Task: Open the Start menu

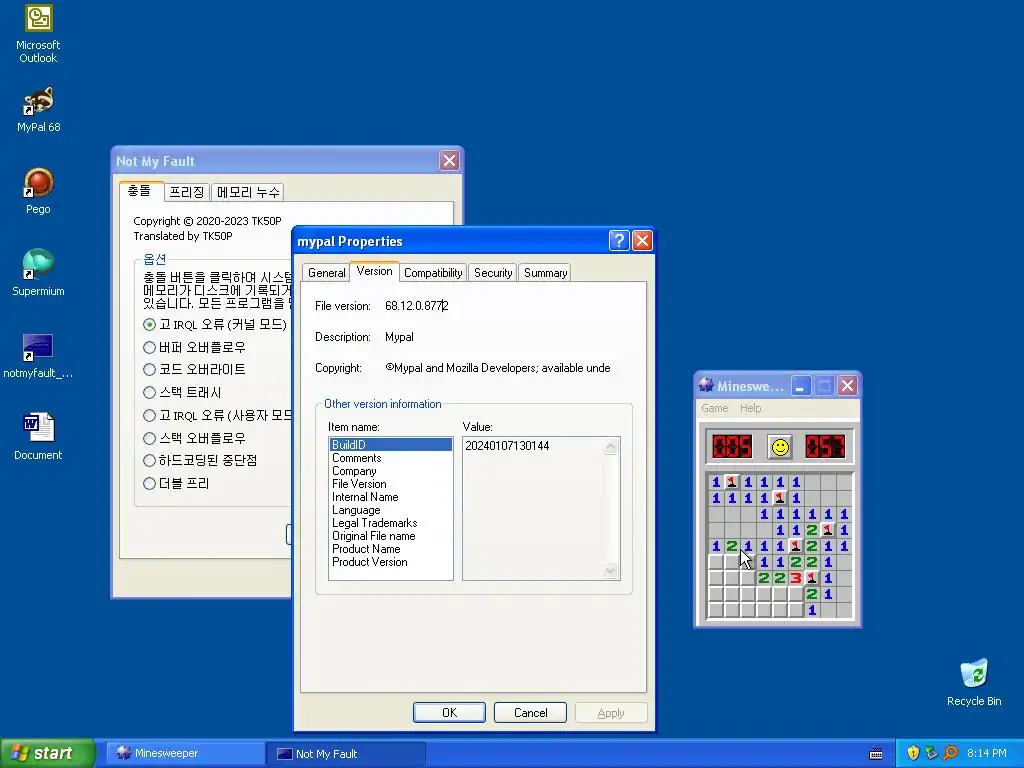Action: point(47,753)
